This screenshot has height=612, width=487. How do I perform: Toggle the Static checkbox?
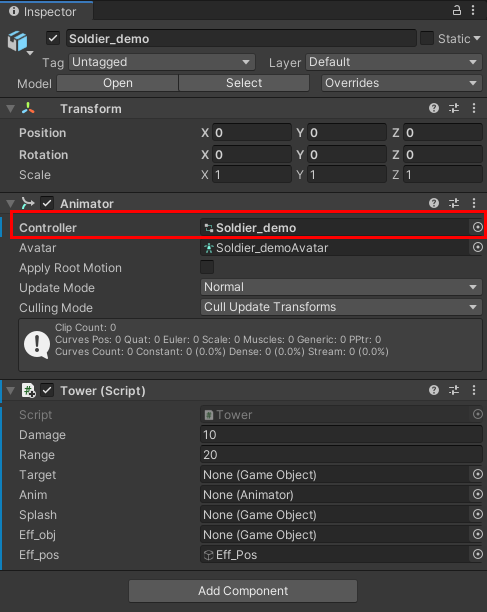[427, 38]
